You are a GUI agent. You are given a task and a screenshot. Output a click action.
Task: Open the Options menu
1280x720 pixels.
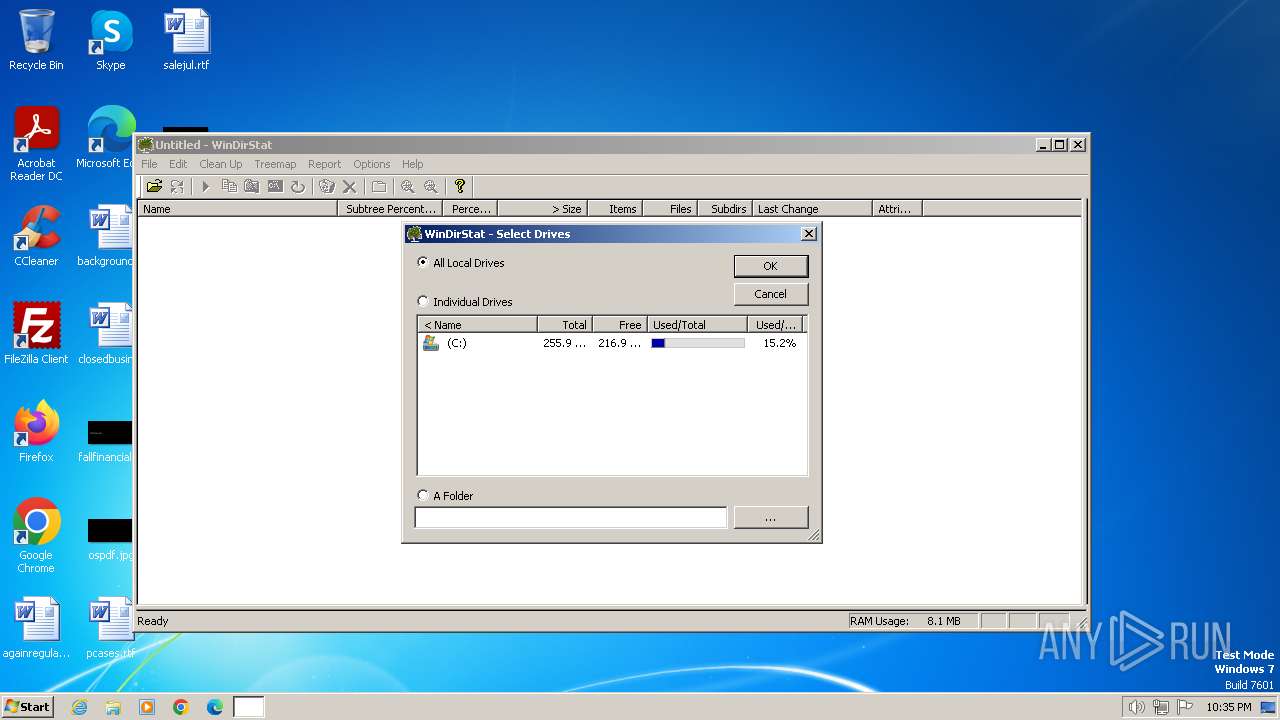pyautogui.click(x=371, y=164)
